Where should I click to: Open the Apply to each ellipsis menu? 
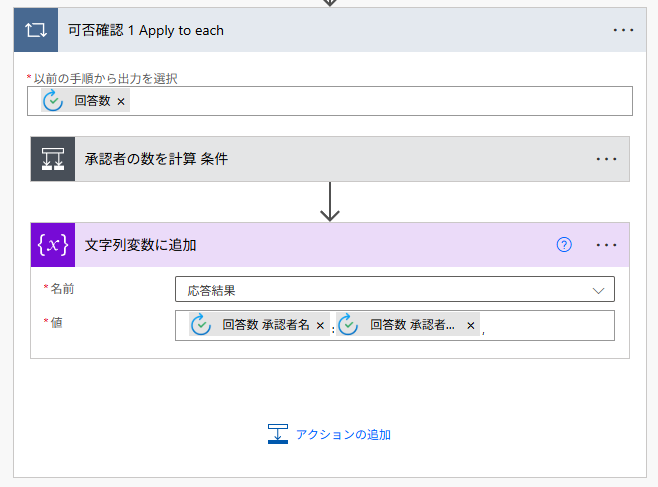623,30
